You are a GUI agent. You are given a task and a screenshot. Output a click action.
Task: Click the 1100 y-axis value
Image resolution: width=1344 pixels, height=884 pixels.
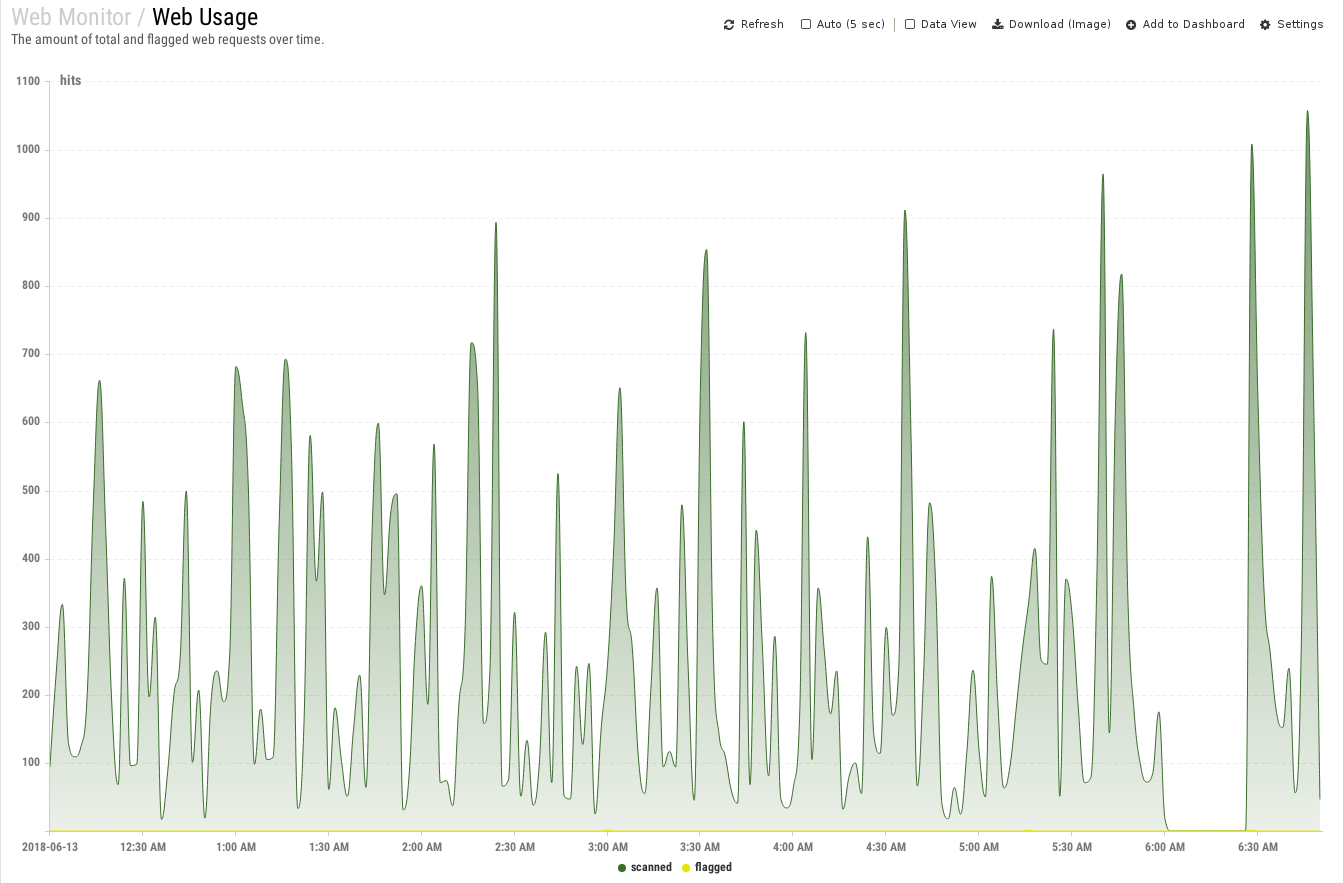point(28,82)
